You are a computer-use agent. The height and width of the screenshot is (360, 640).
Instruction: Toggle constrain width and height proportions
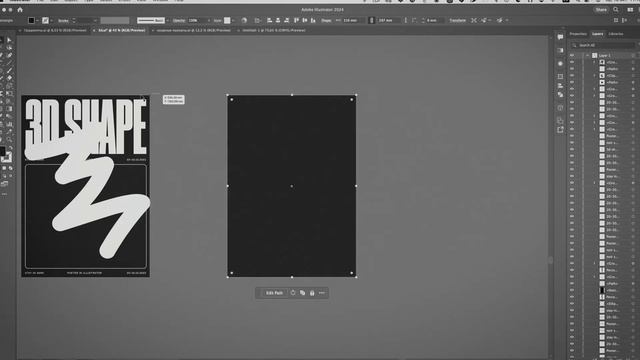click(371, 20)
